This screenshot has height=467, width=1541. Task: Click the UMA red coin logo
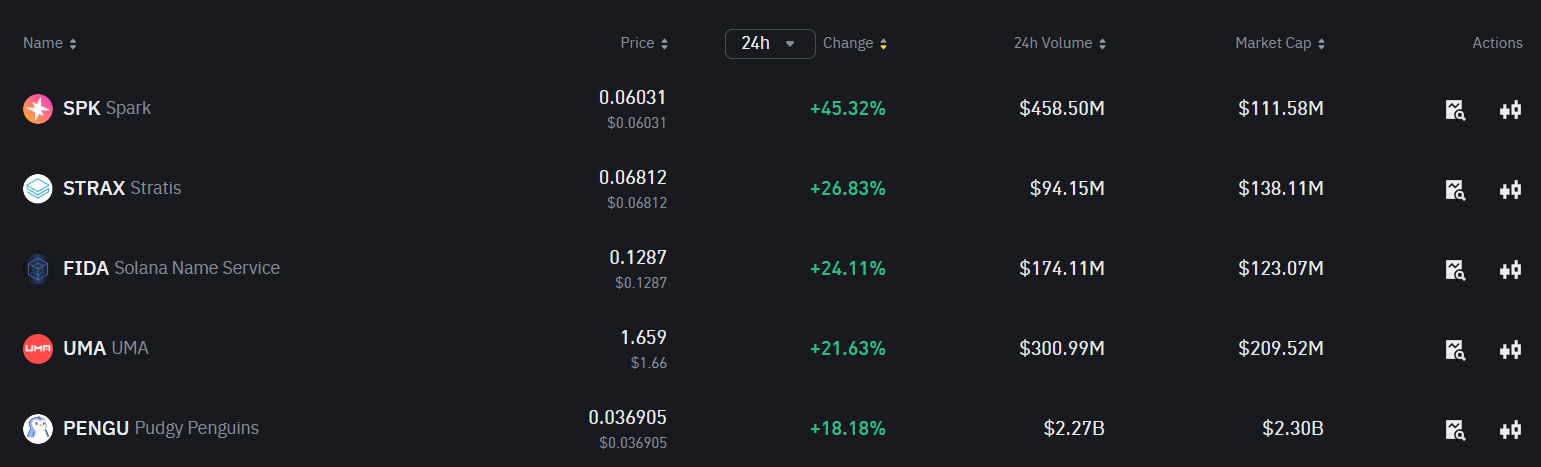(x=38, y=349)
